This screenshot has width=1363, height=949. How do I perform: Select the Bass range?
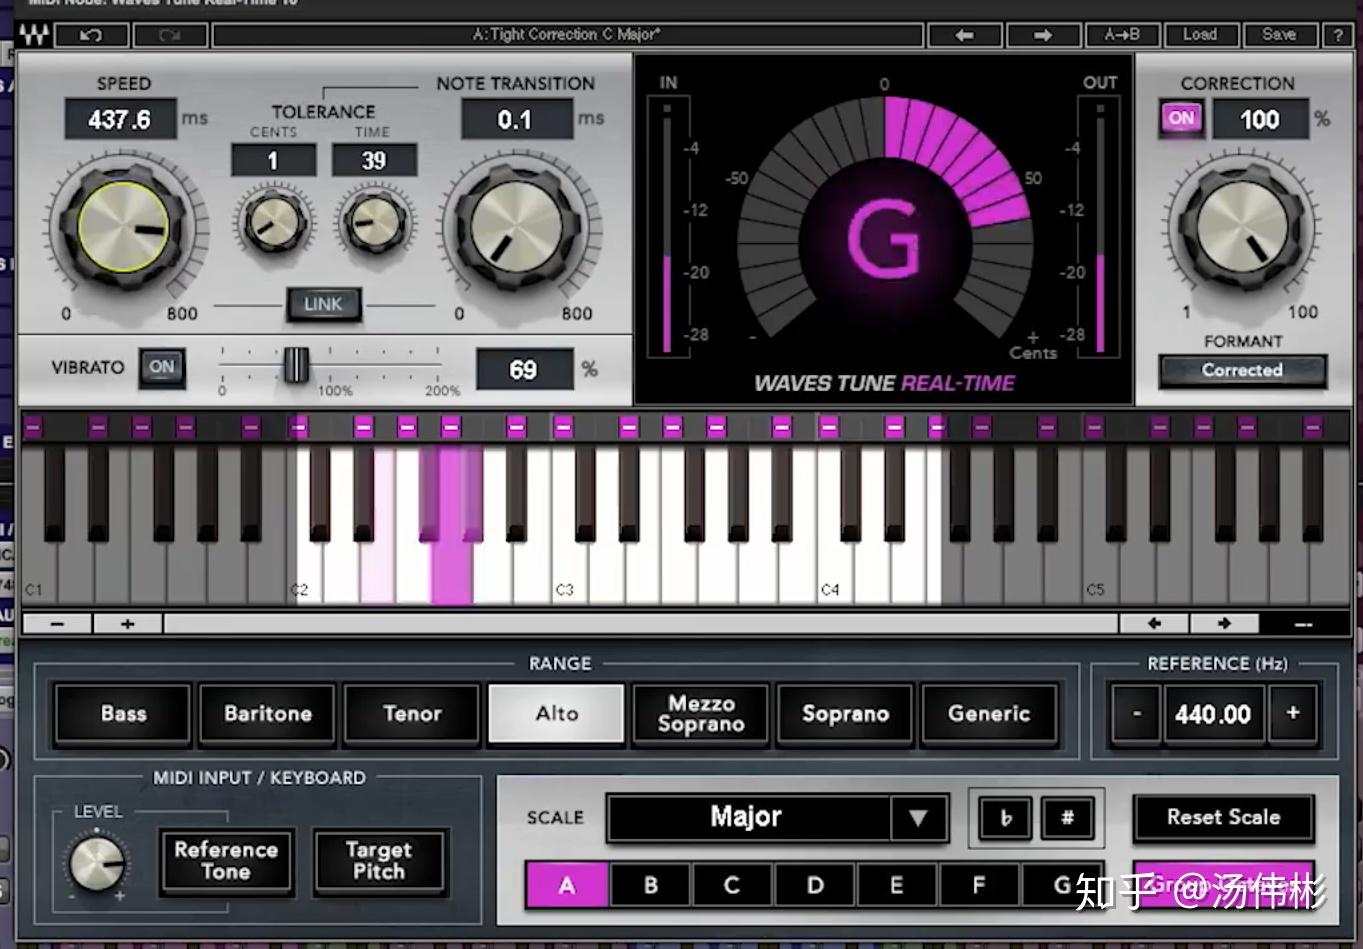(123, 714)
